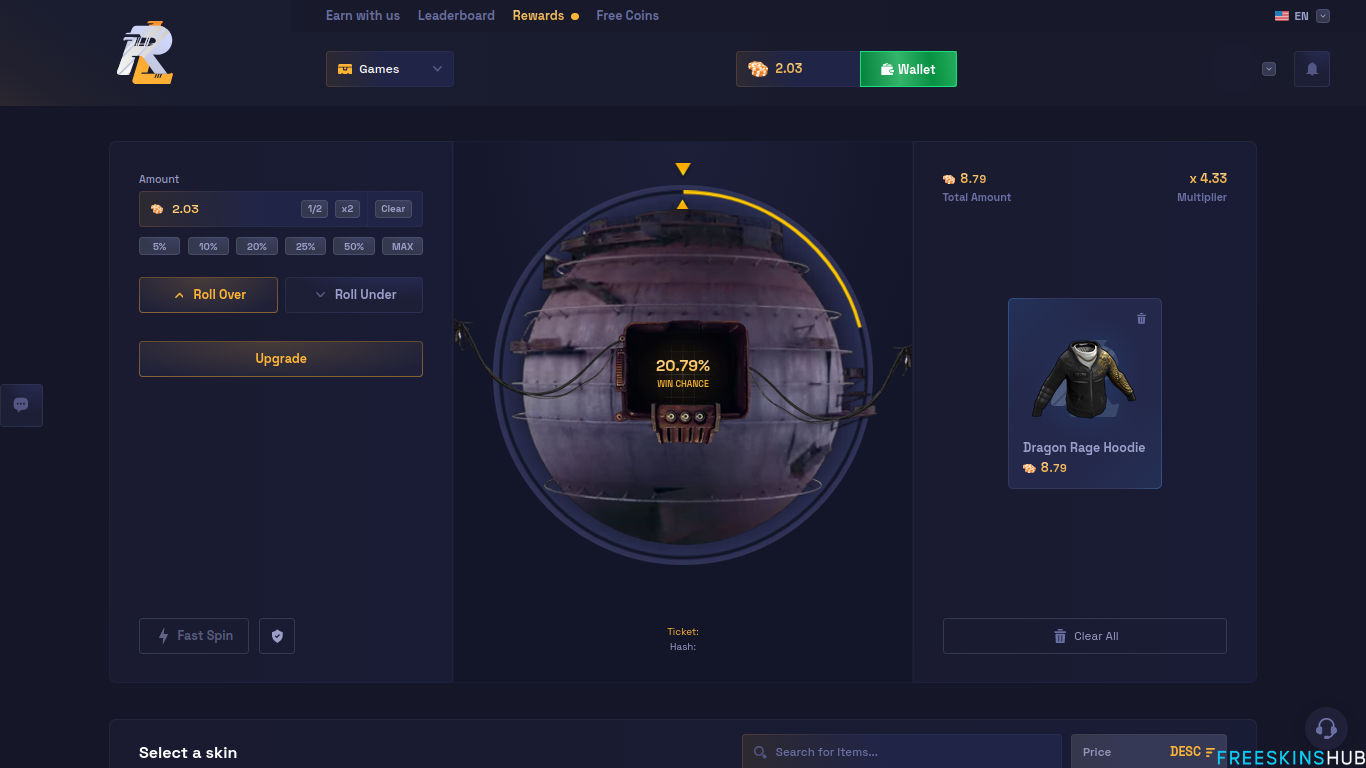Set amount to 50%

coord(354,246)
